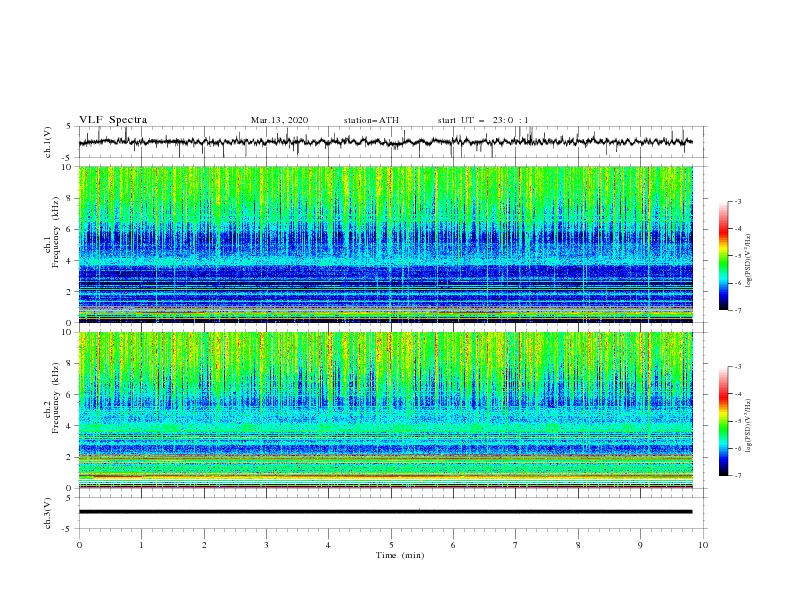Viewport: 792px width, 612px height.
Task: Click the 'ch.1(V)' axis label
Action: coord(48,142)
